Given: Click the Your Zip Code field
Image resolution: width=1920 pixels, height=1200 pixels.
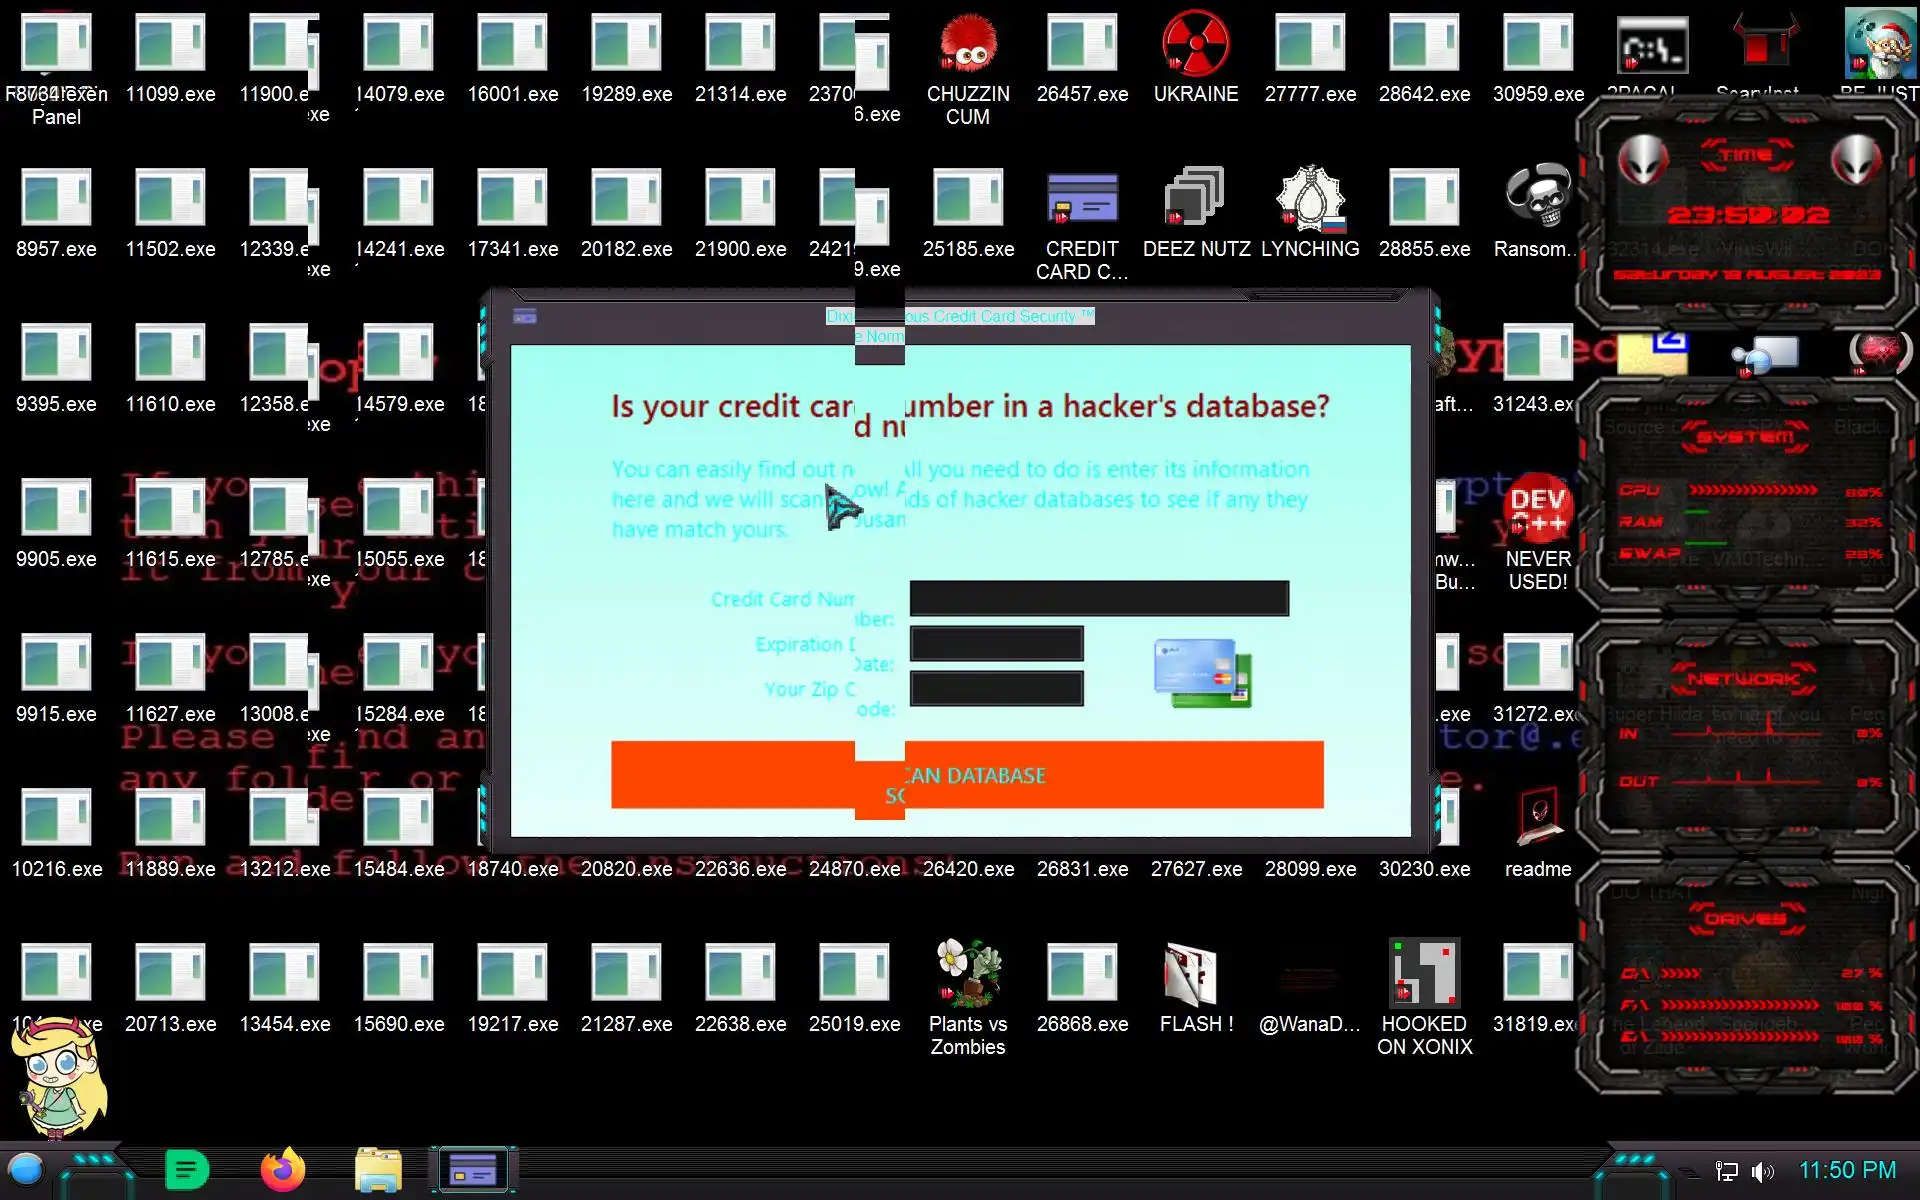Looking at the screenshot, I should click(996, 688).
